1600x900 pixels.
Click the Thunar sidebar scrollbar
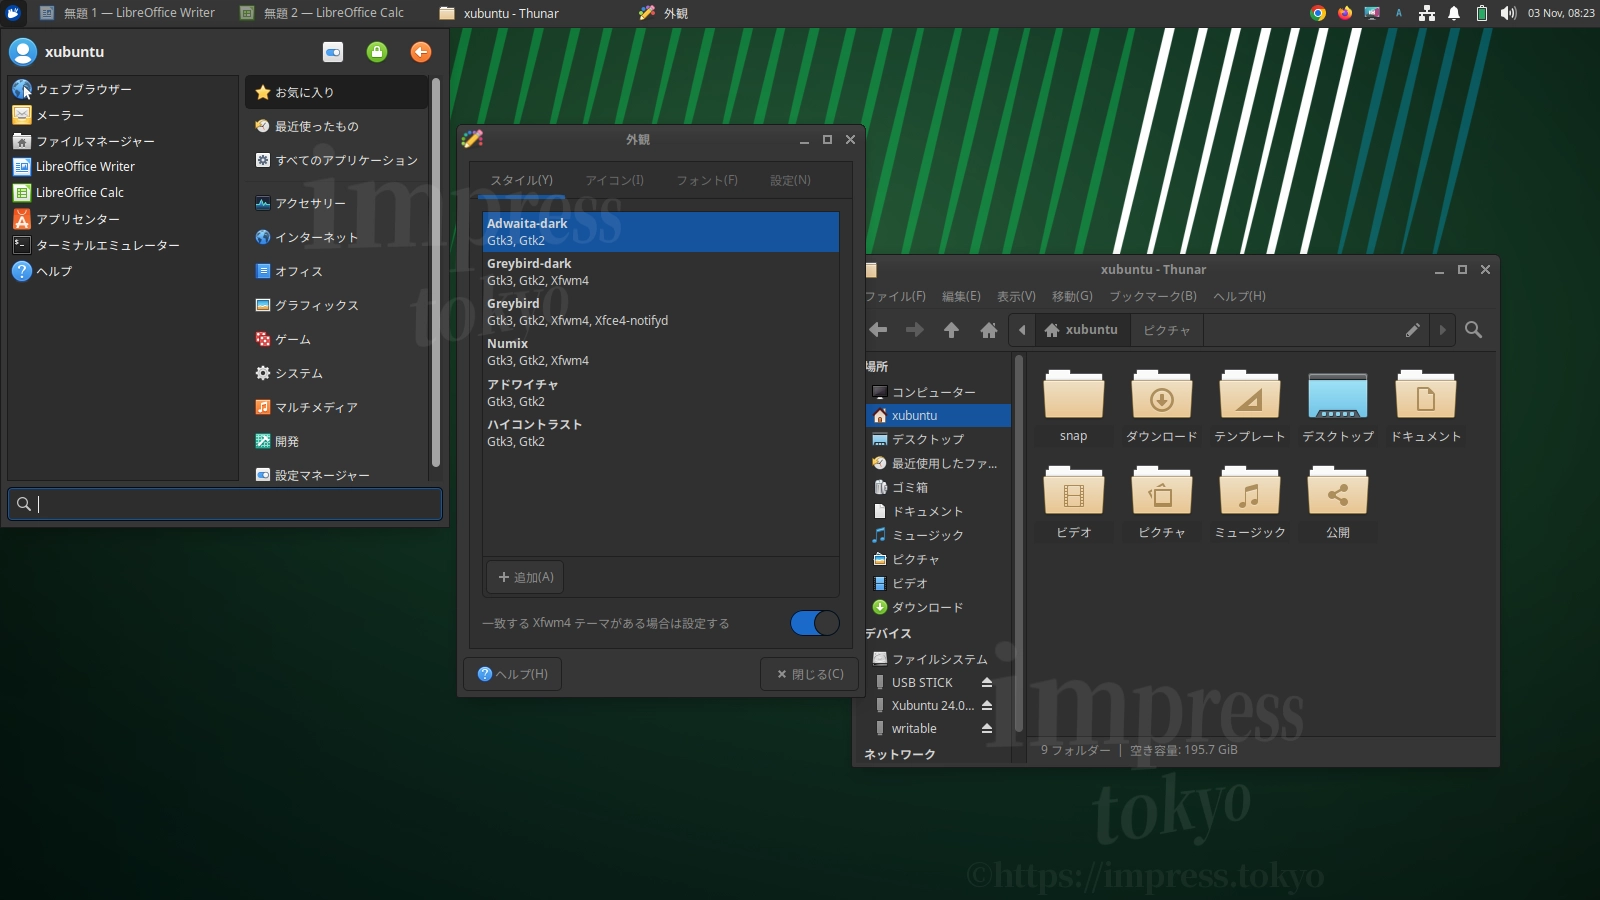coord(1019,545)
